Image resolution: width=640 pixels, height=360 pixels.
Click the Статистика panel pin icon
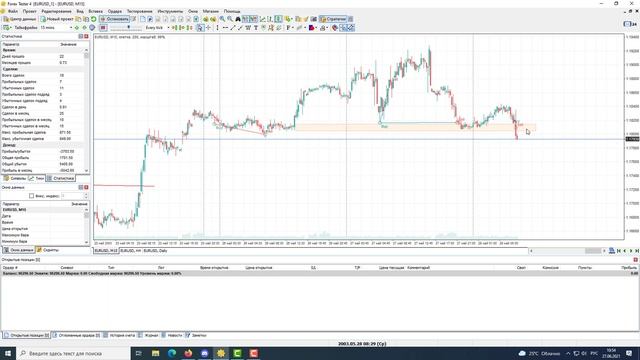click(81, 36)
